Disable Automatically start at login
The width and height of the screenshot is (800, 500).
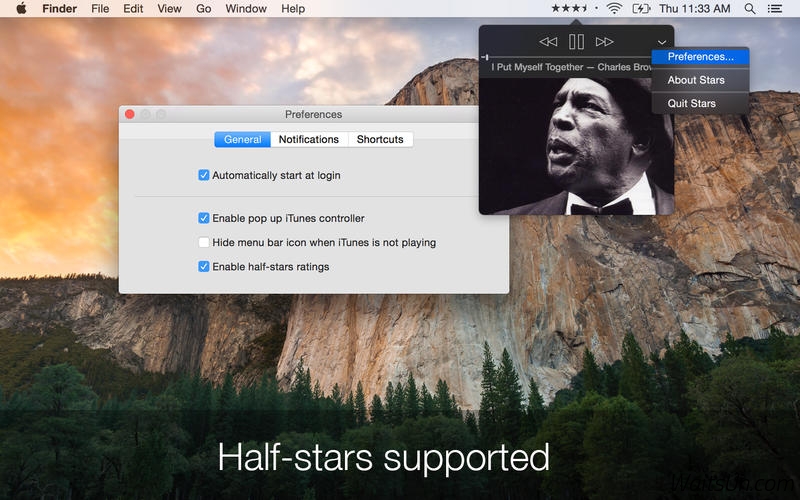tap(204, 175)
